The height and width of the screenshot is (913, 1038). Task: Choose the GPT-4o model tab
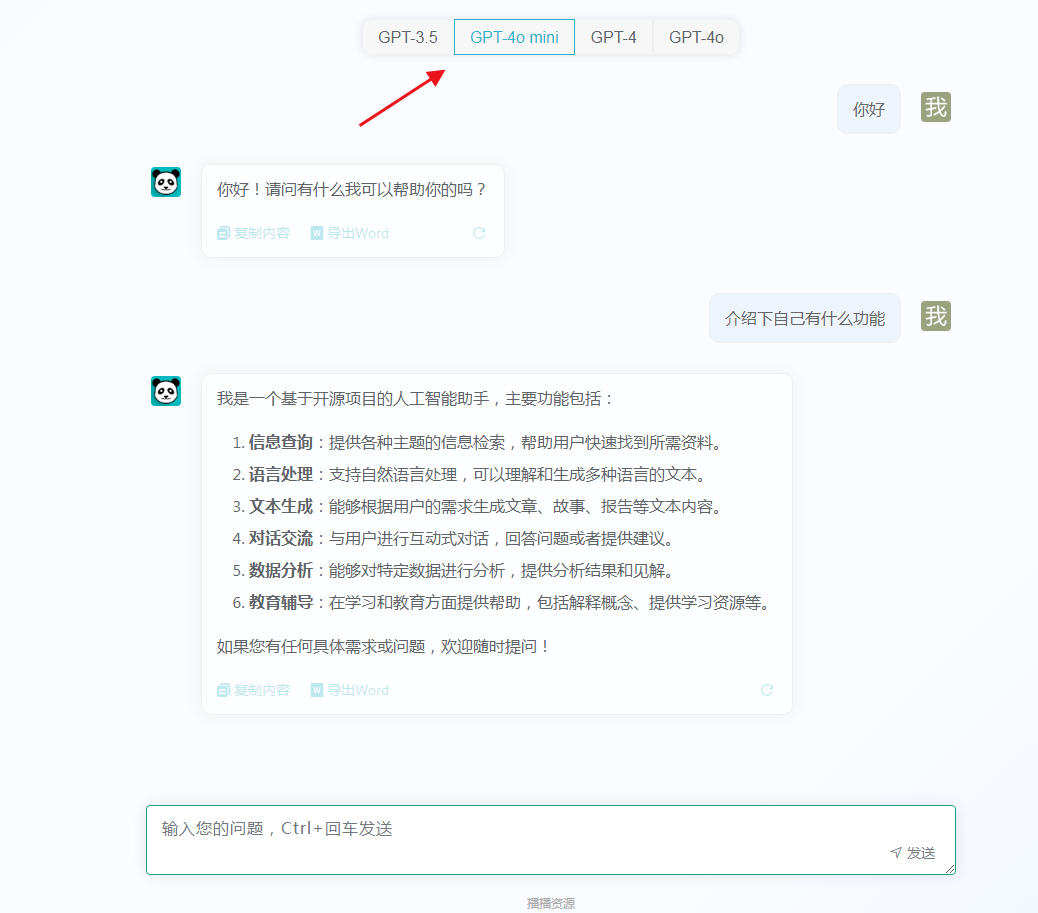pos(696,37)
